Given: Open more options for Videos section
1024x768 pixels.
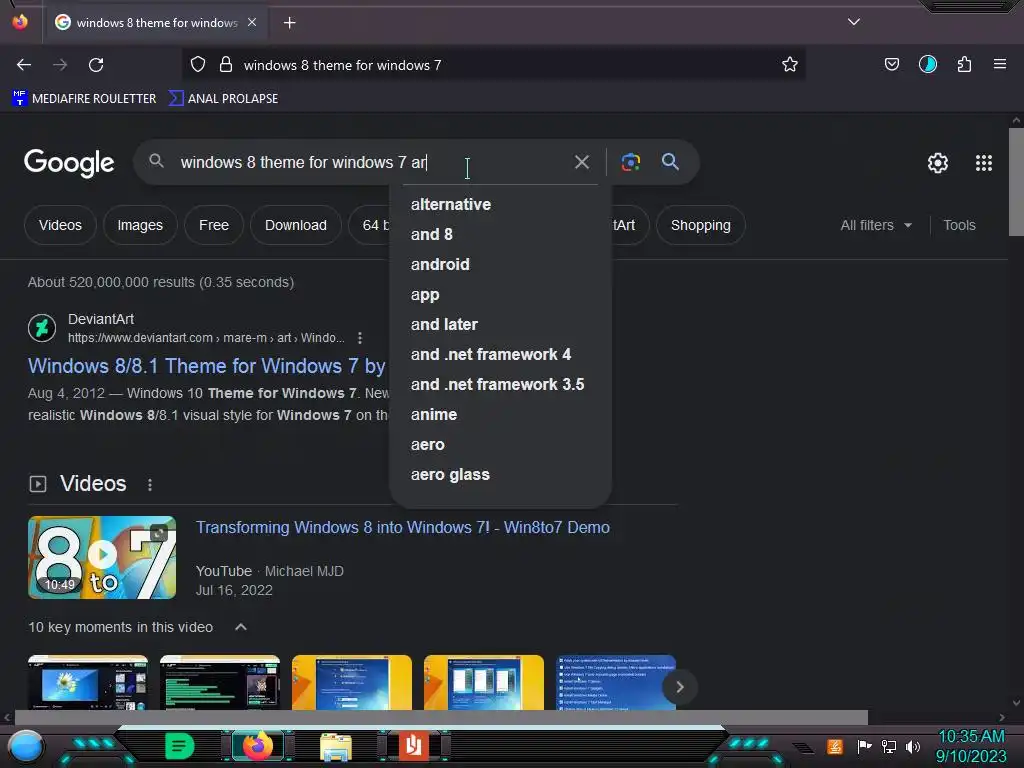Looking at the screenshot, I should pyautogui.click(x=150, y=485).
